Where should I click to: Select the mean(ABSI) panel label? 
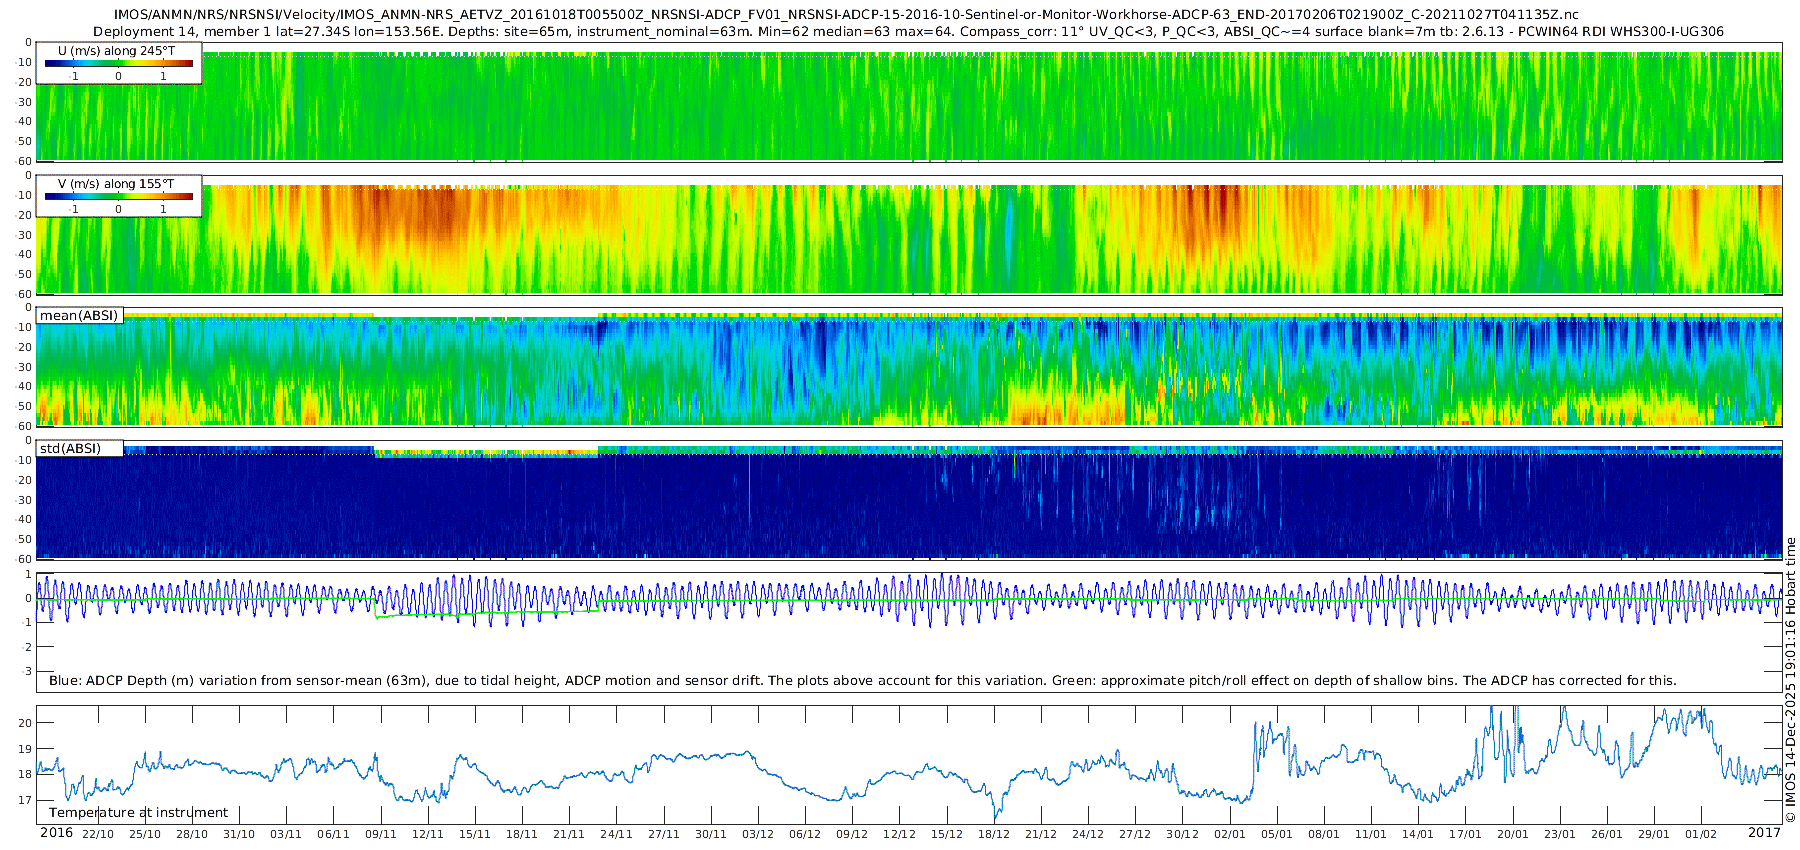click(x=79, y=316)
